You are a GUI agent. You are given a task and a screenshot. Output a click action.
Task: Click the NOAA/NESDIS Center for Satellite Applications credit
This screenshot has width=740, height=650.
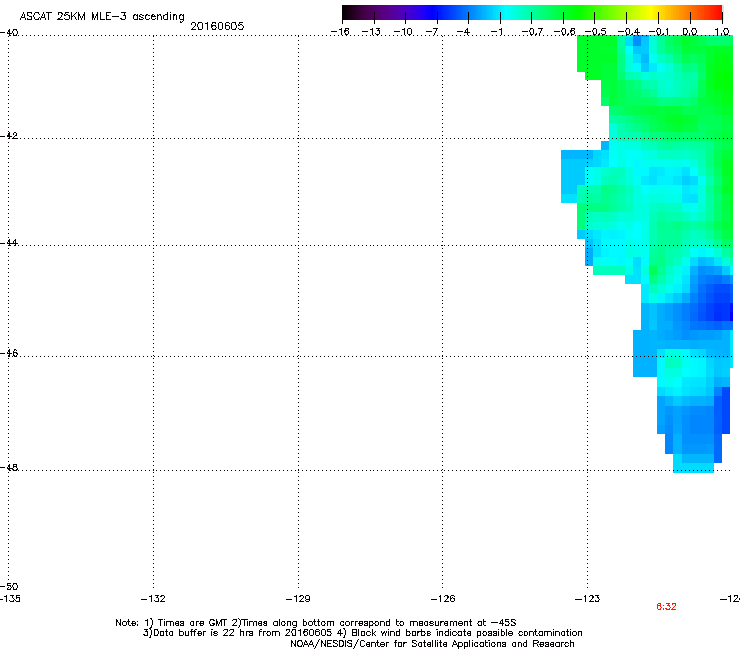(x=432, y=644)
